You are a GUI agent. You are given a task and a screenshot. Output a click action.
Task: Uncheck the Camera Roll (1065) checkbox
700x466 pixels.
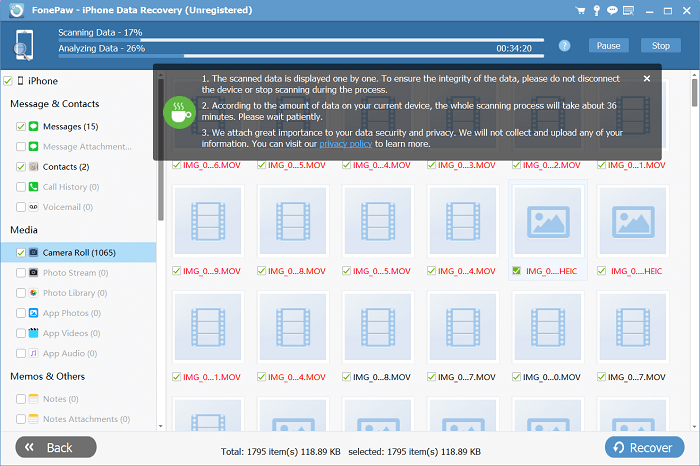point(21,252)
